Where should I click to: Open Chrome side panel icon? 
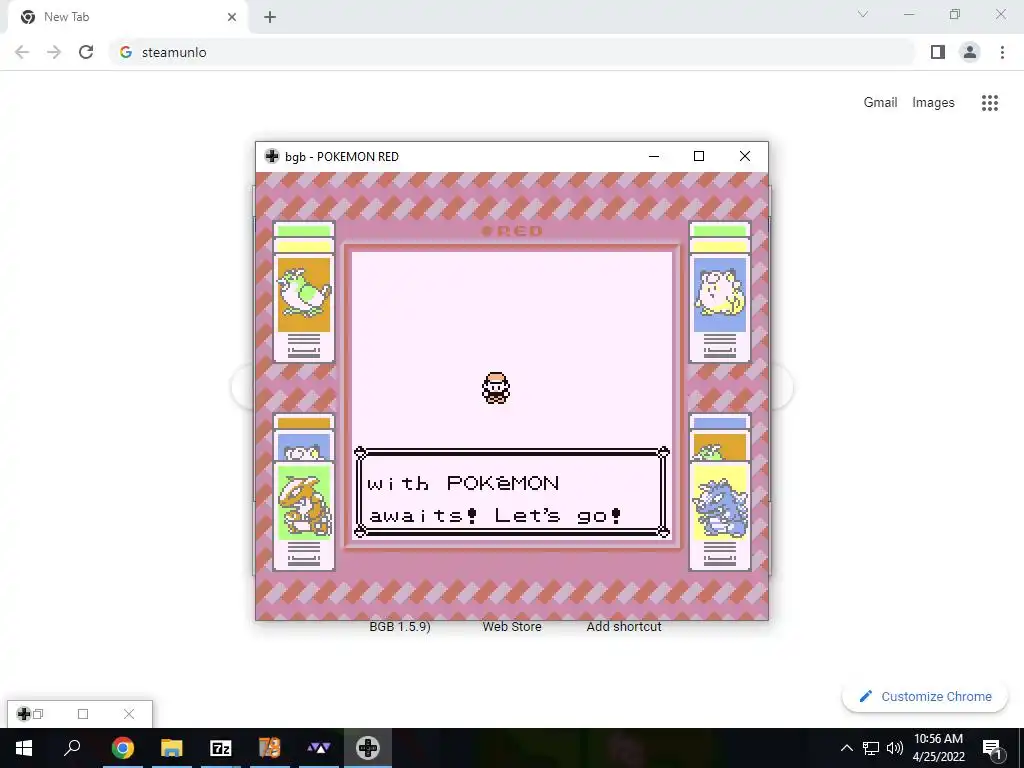coord(938,52)
